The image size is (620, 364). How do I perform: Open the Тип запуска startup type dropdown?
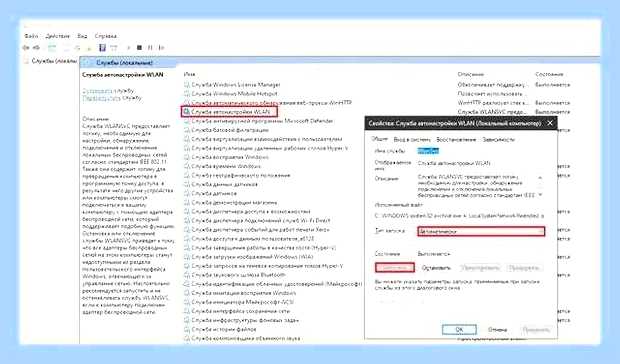click(481, 231)
